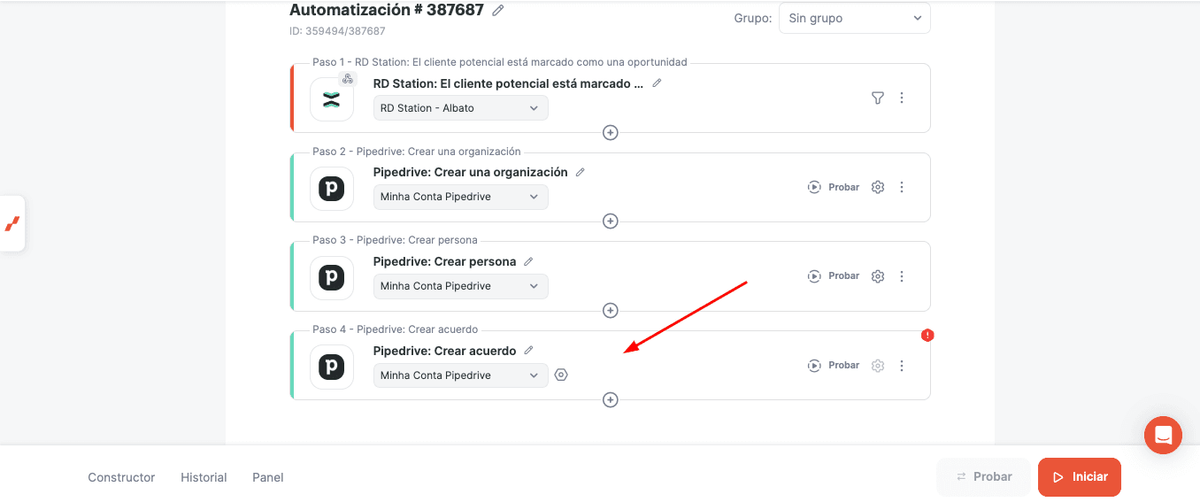Expand the Grupo 'Sin grupo' dropdown
Viewport: 1200px width, 504px height.
853,18
